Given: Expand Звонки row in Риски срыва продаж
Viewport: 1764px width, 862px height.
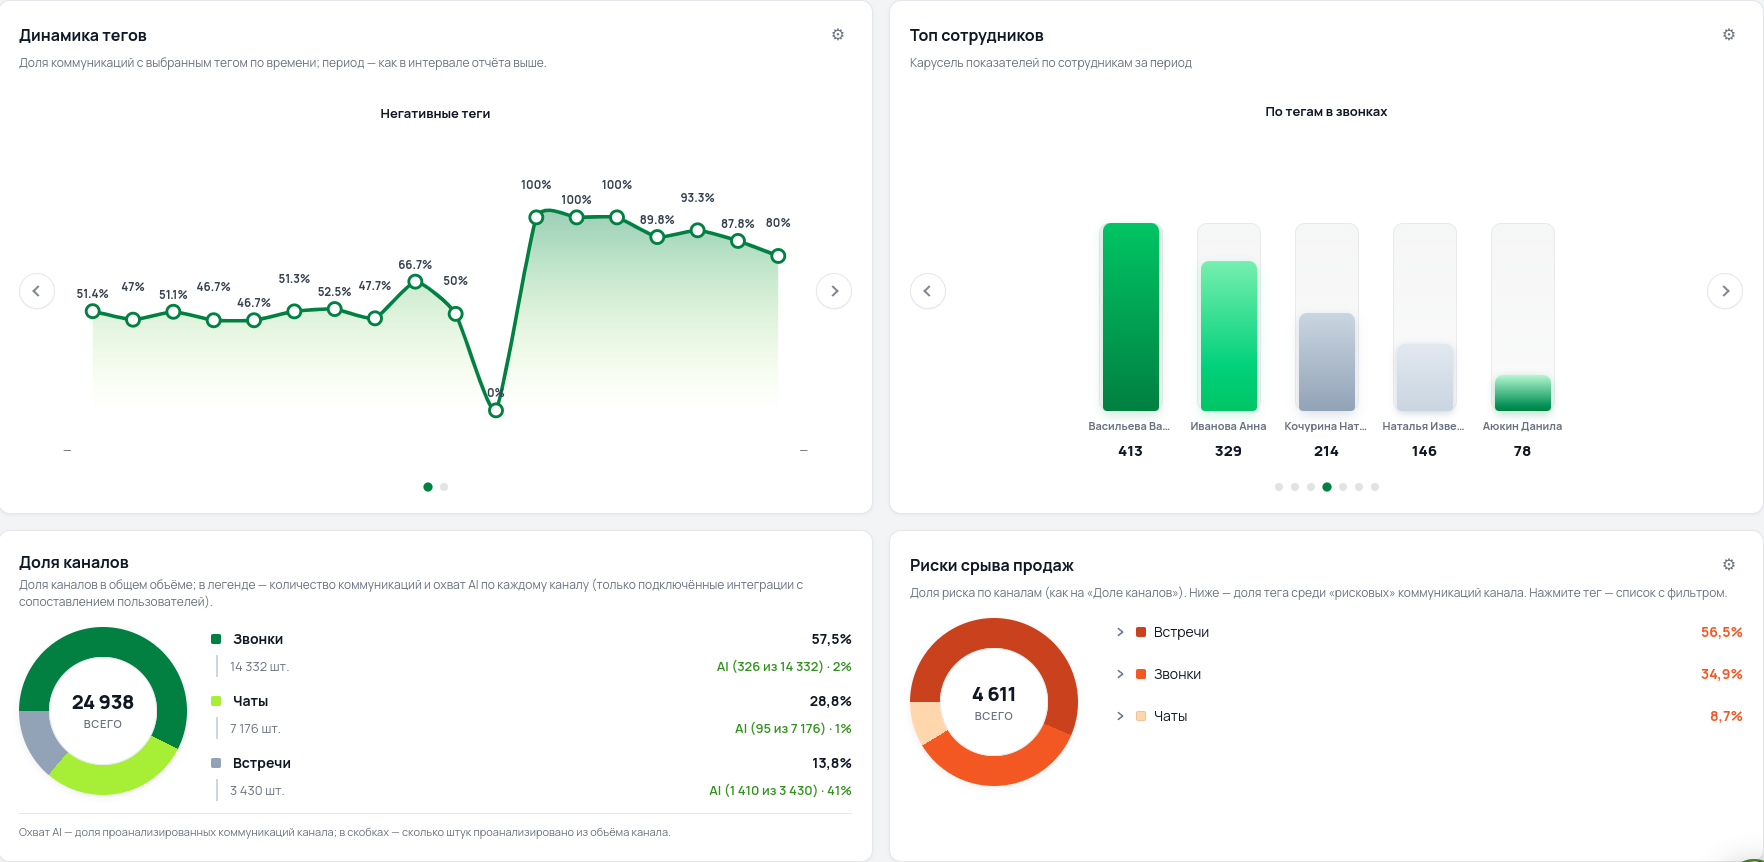Looking at the screenshot, I should (x=1120, y=674).
